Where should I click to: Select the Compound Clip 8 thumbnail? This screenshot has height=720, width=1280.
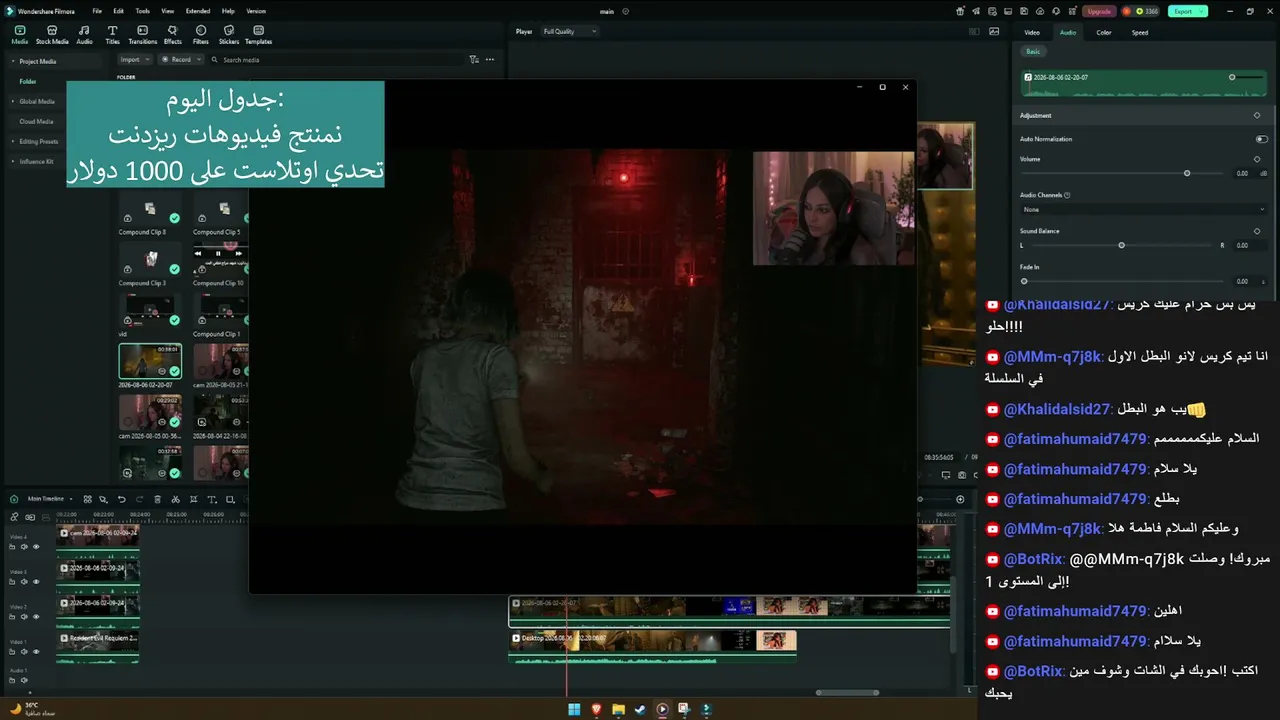tap(150, 209)
